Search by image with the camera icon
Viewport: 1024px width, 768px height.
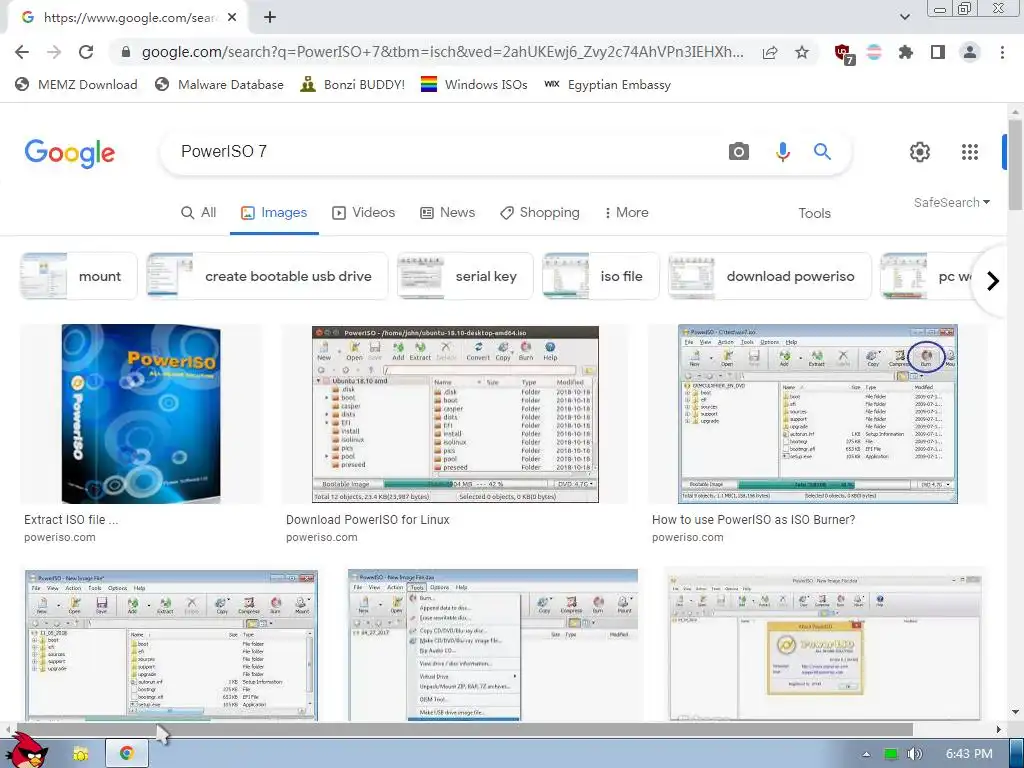[x=739, y=152]
